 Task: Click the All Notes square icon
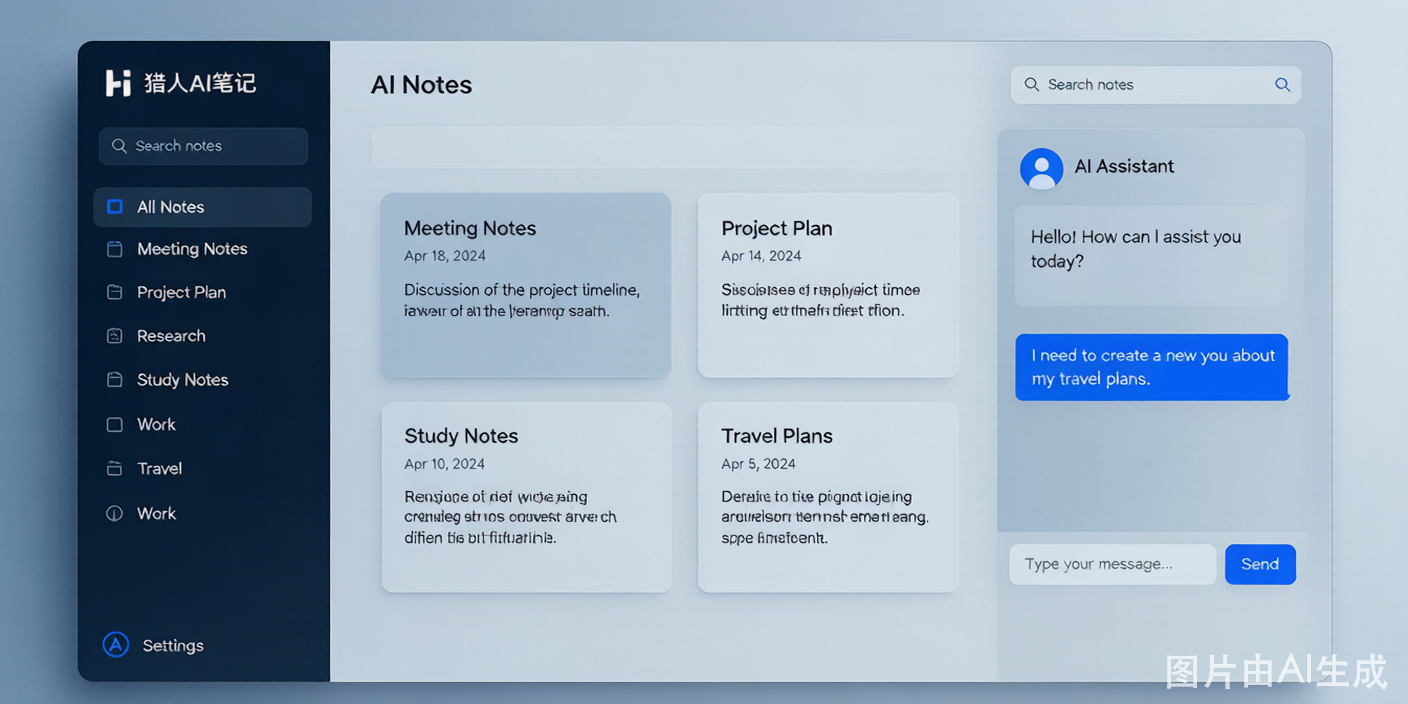pos(115,206)
